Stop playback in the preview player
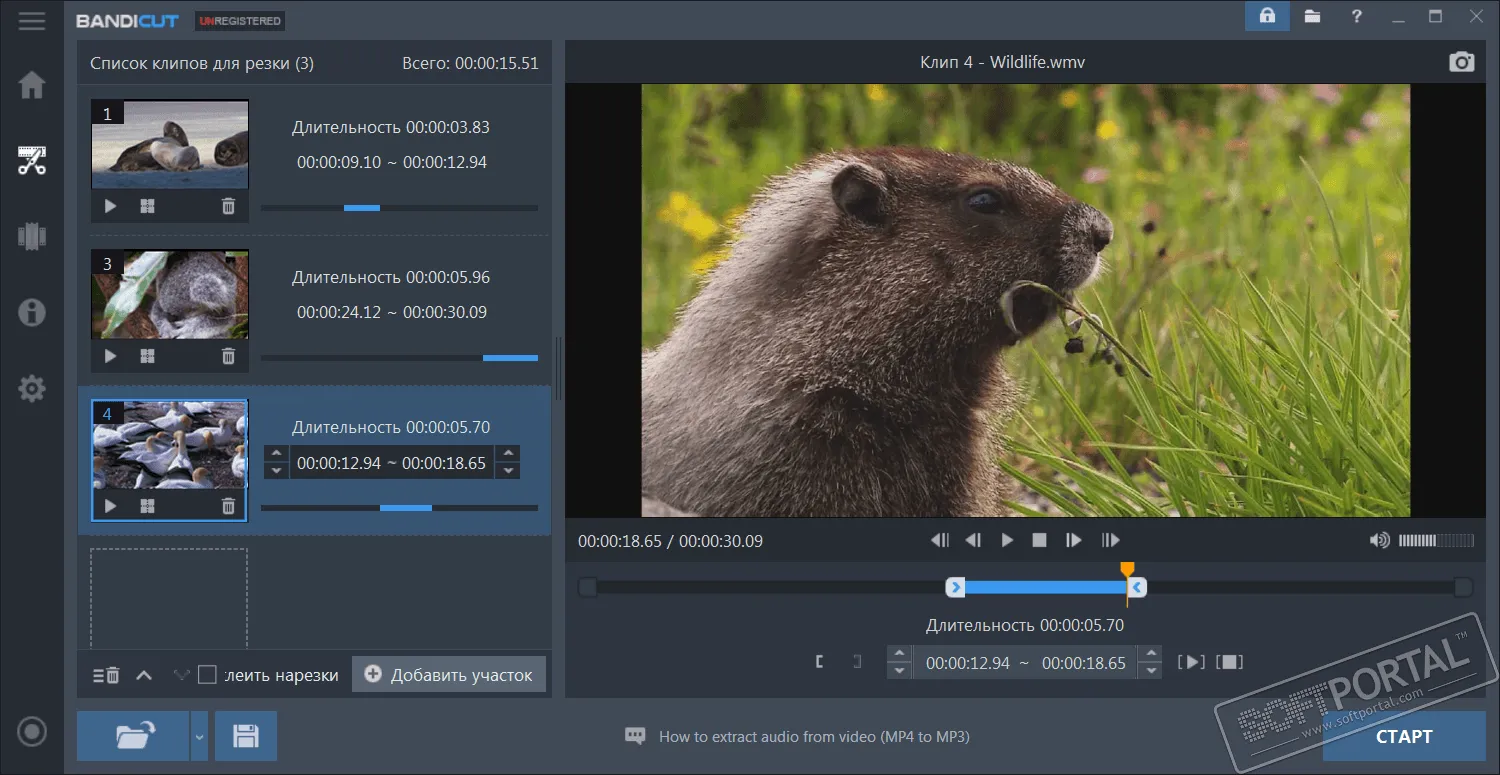Screen dimensions: 1500x775 pyautogui.click(x=1039, y=540)
